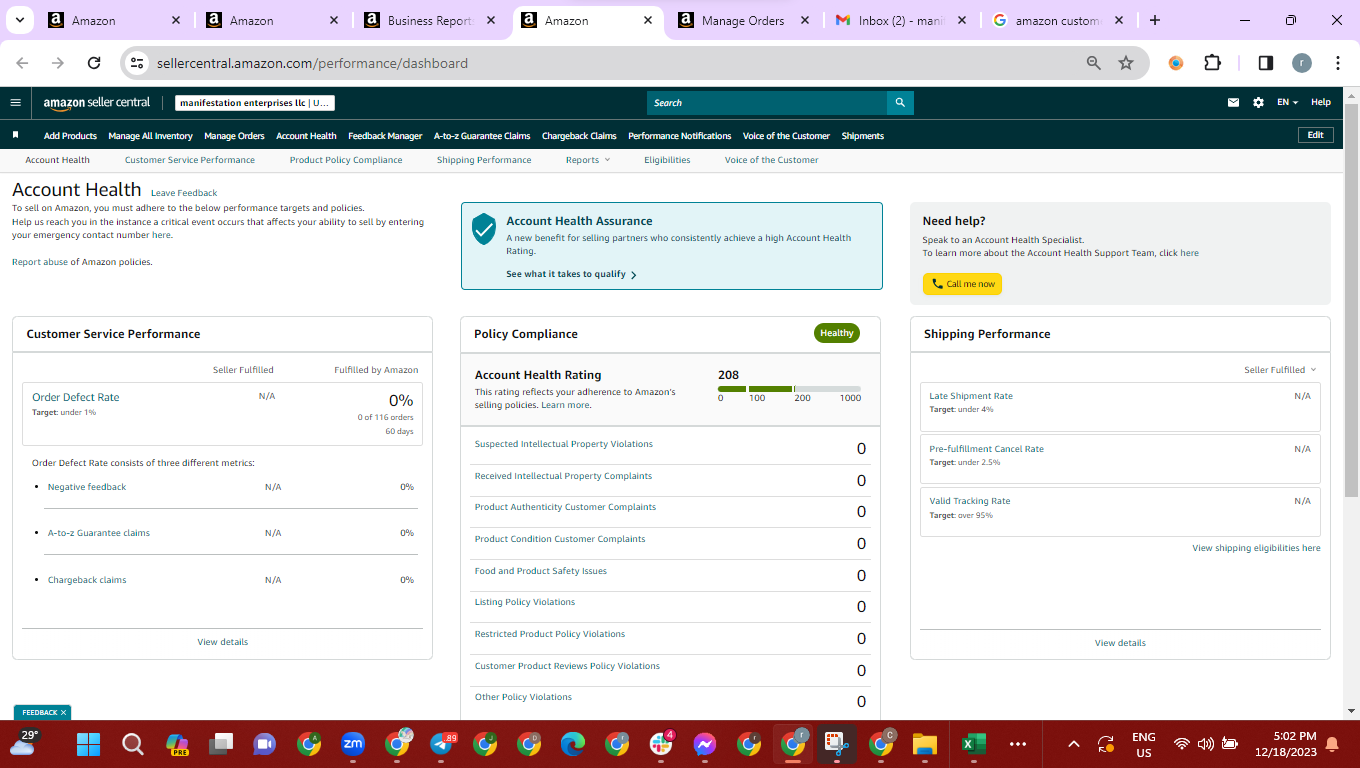Open the Windows Start menu
Image resolution: width=1360 pixels, height=768 pixels.
[89, 744]
